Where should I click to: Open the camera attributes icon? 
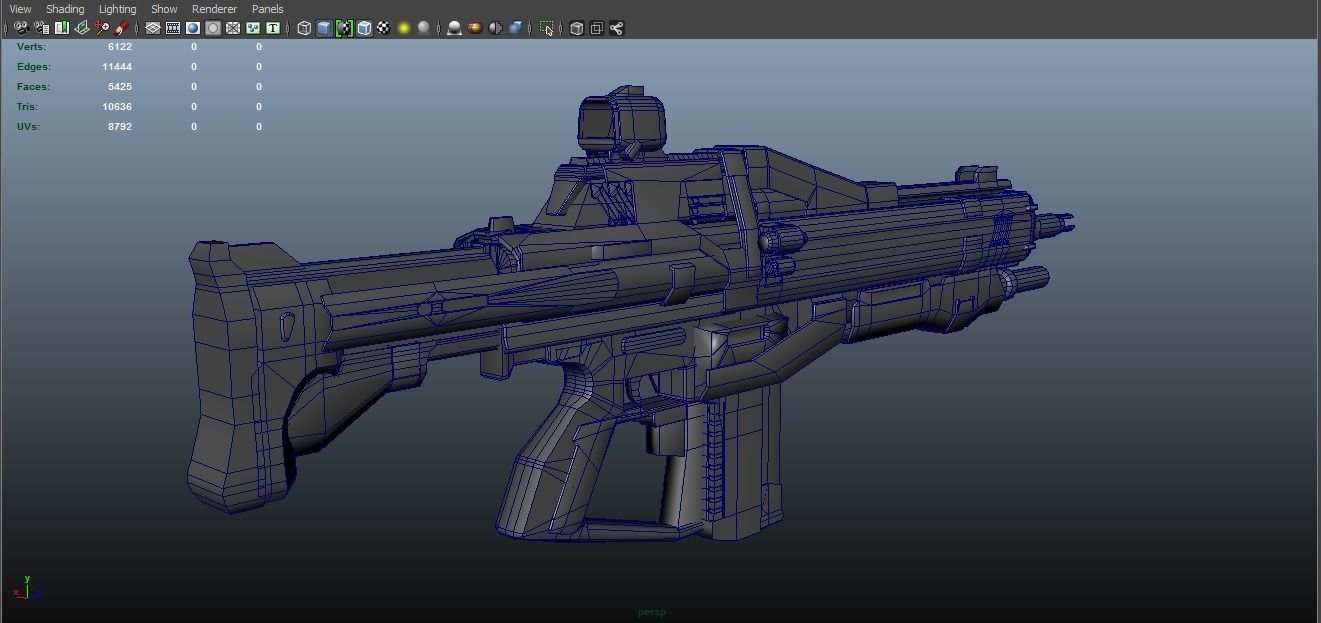pyautogui.click(x=41, y=28)
